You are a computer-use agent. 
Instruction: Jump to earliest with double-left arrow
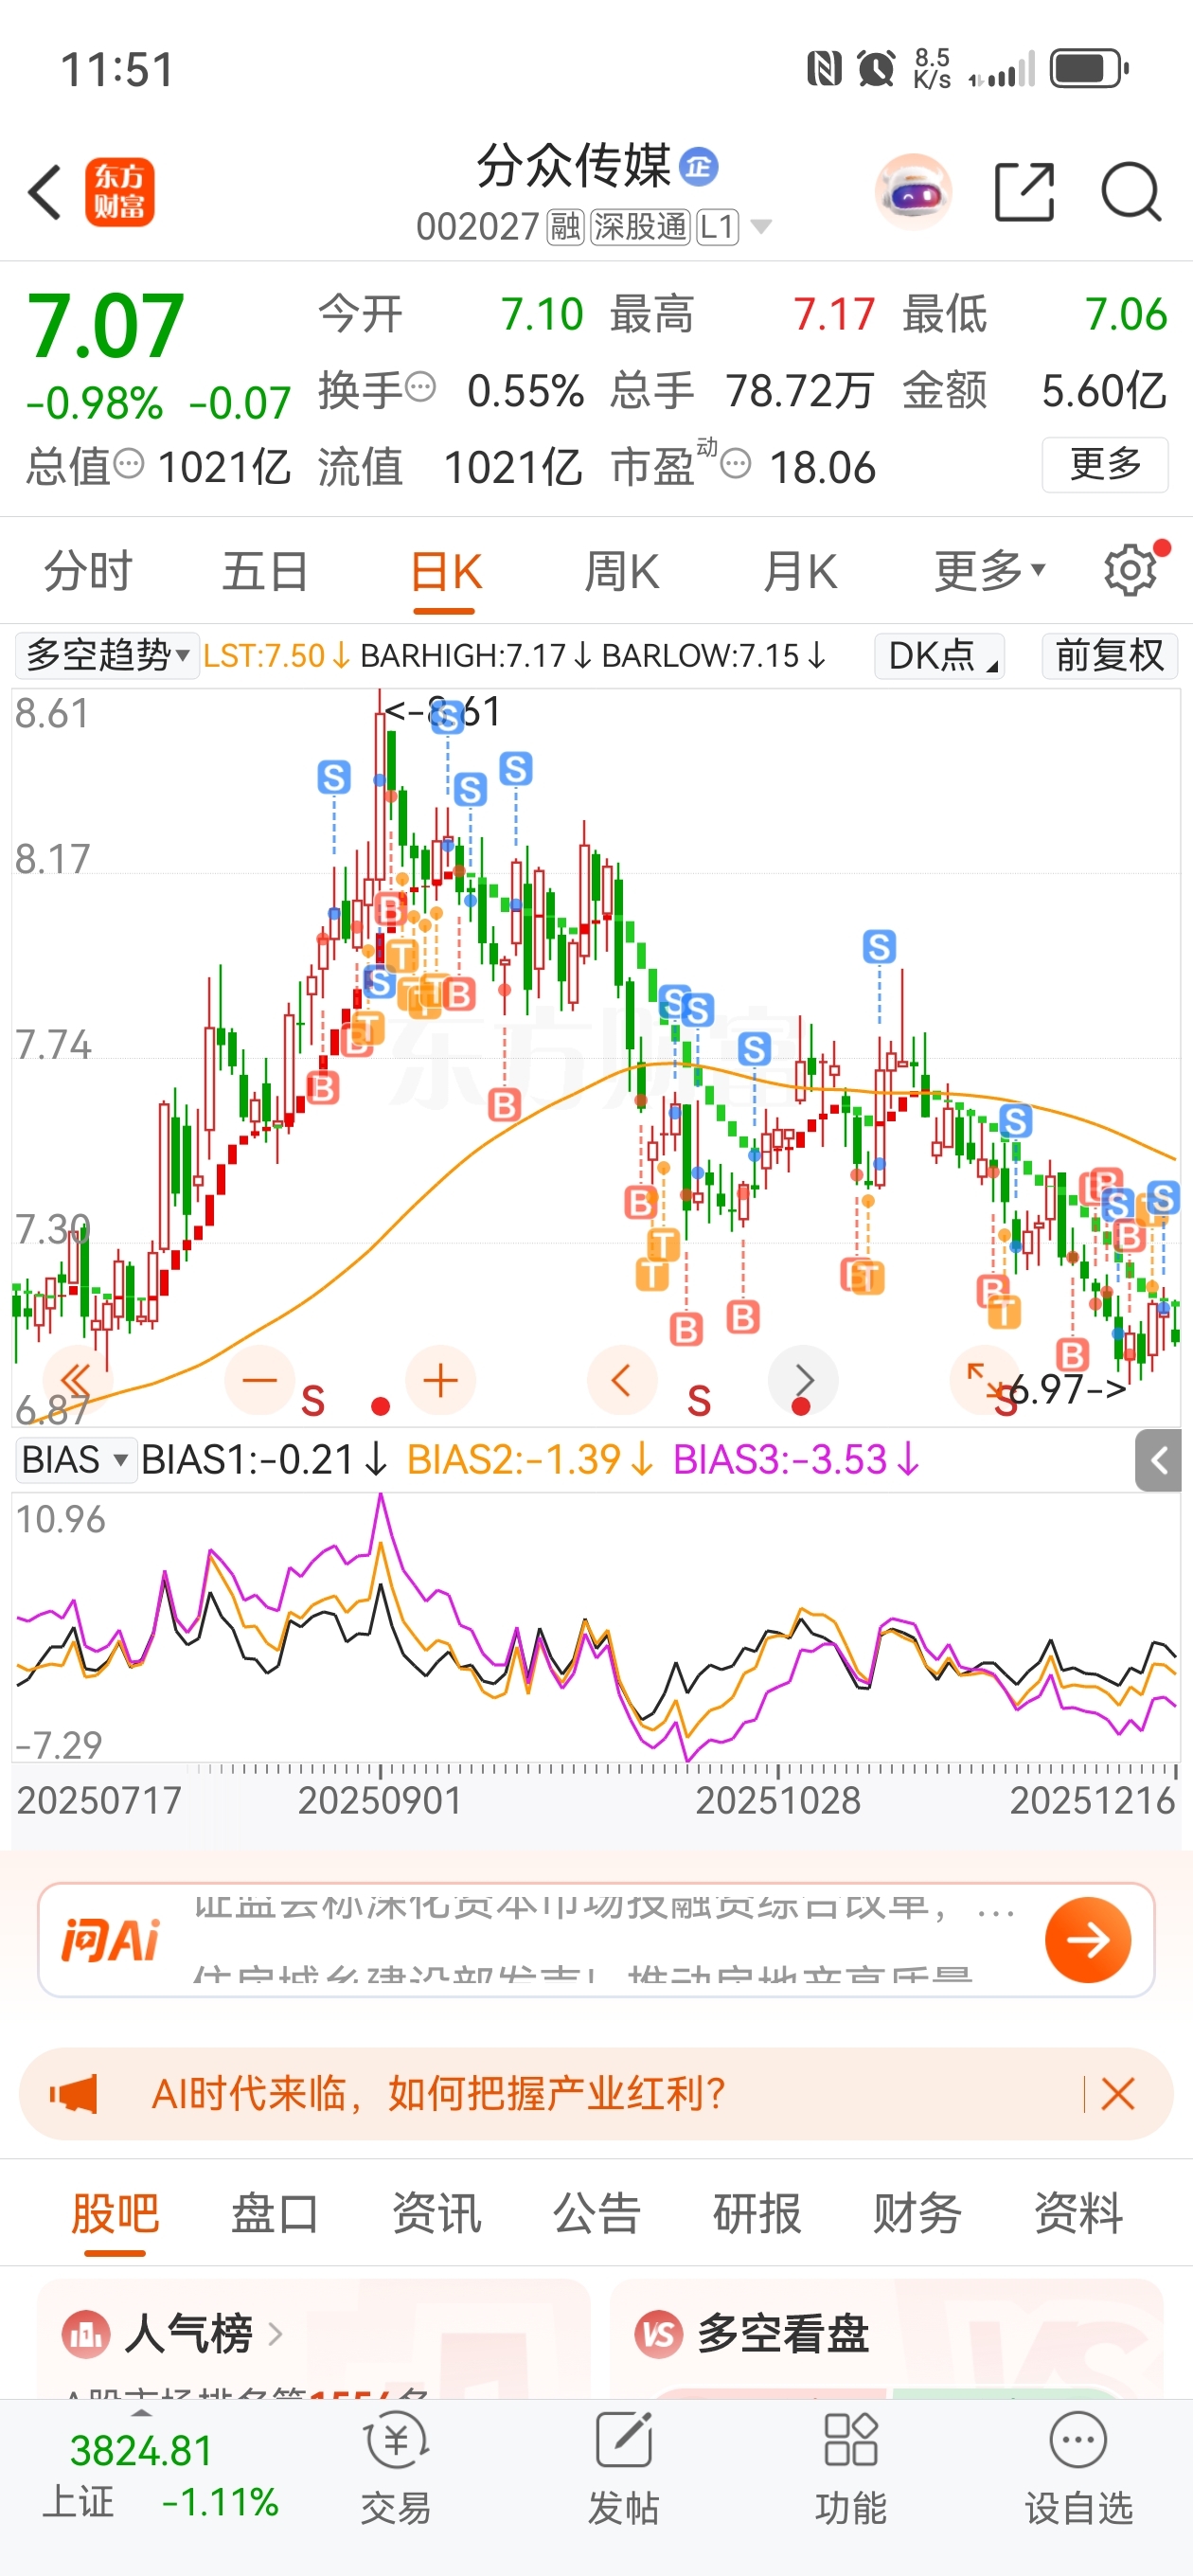pos(78,1381)
